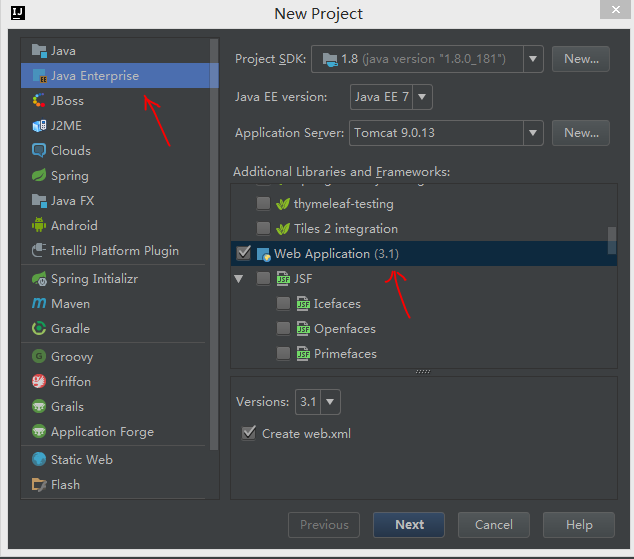Click the Maven m icon
Image resolution: width=634 pixels, height=559 pixels.
coord(39,303)
